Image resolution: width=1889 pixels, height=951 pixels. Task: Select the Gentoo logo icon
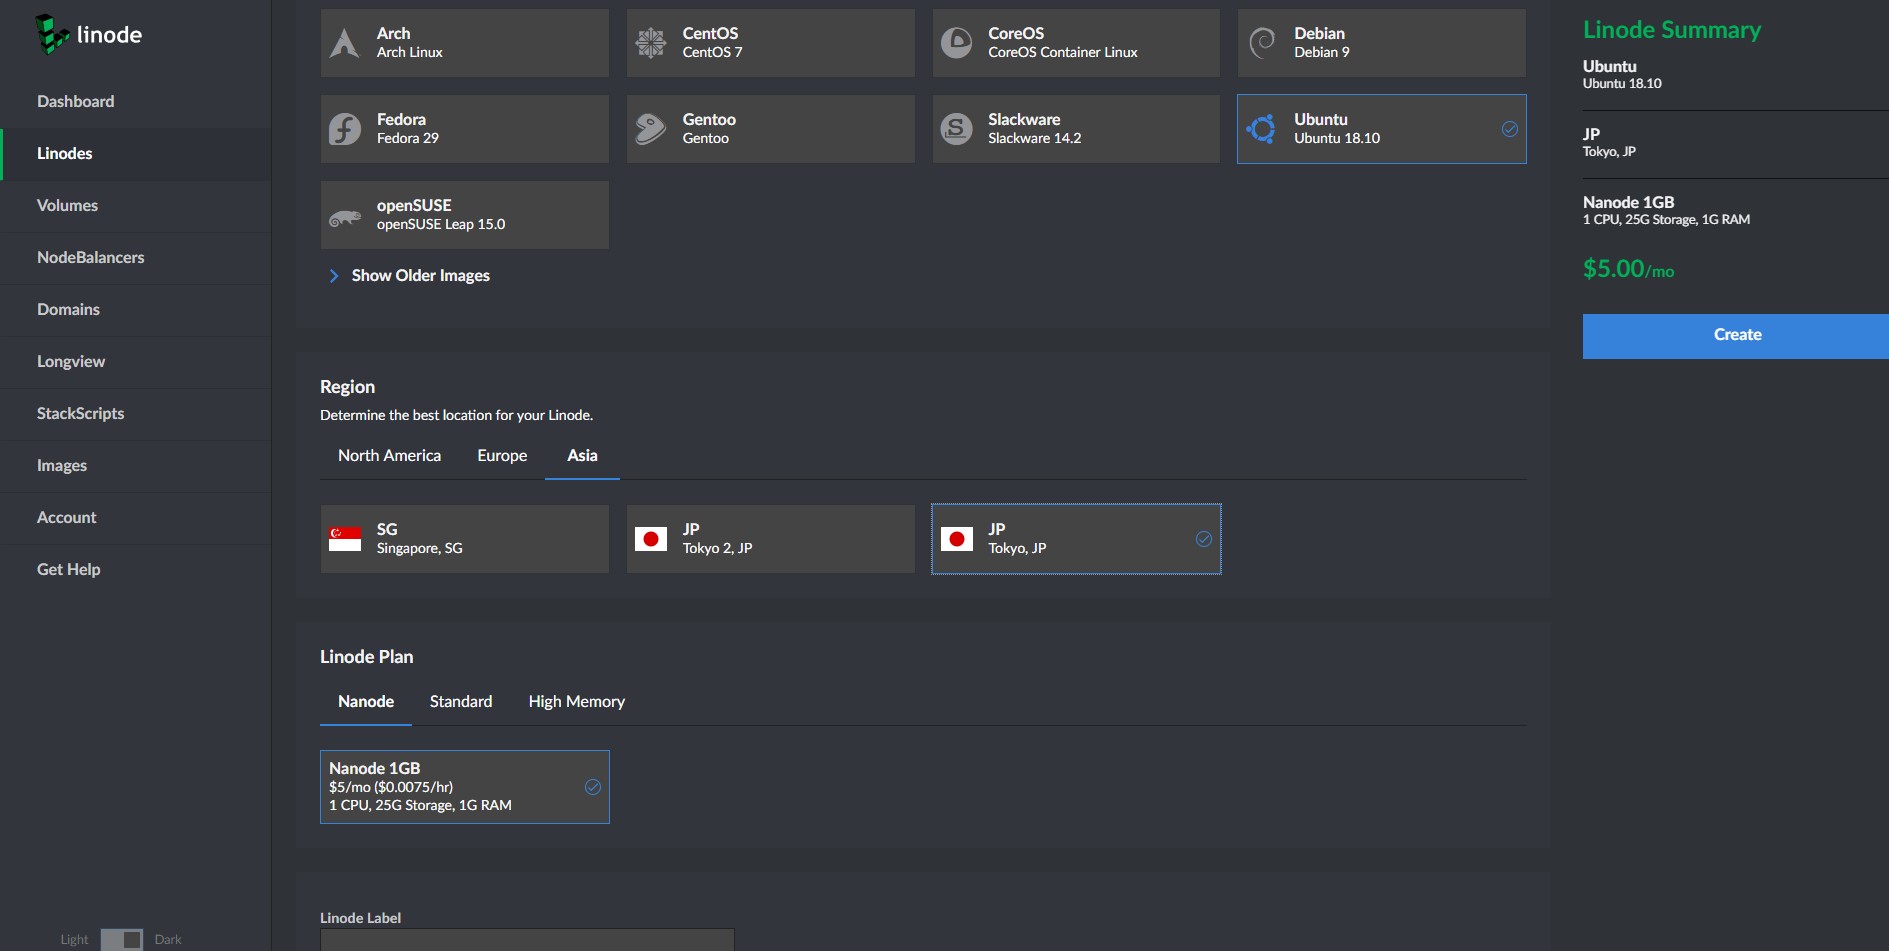coord(651,129)
